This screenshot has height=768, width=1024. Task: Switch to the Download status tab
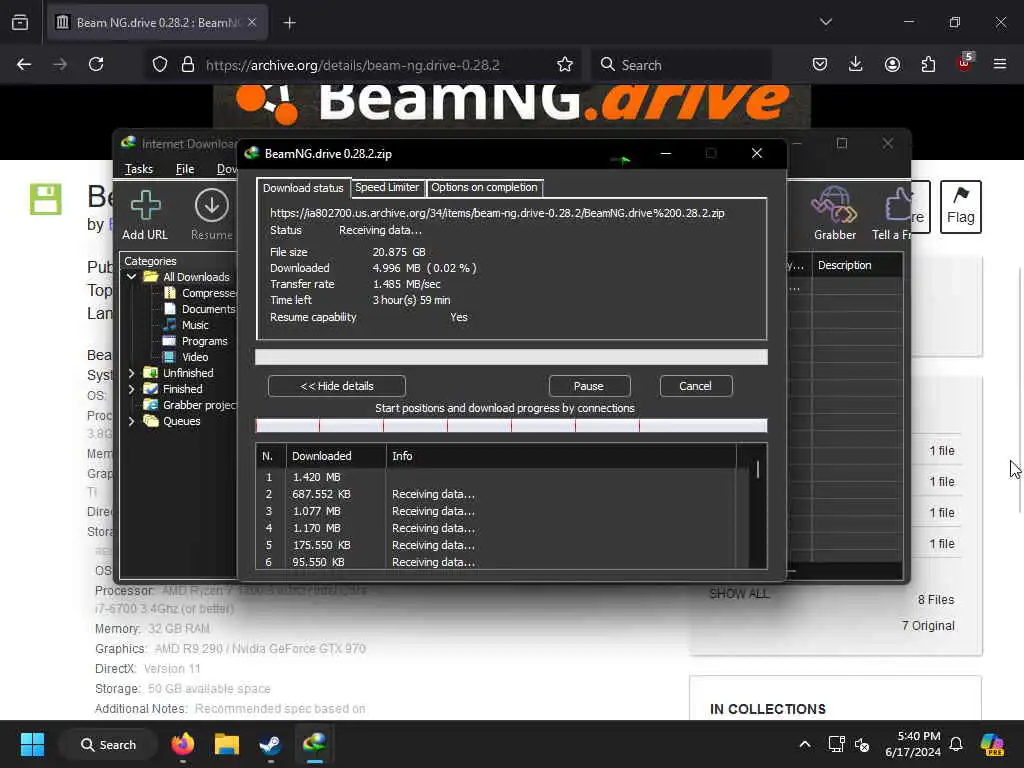pos(303,188)
